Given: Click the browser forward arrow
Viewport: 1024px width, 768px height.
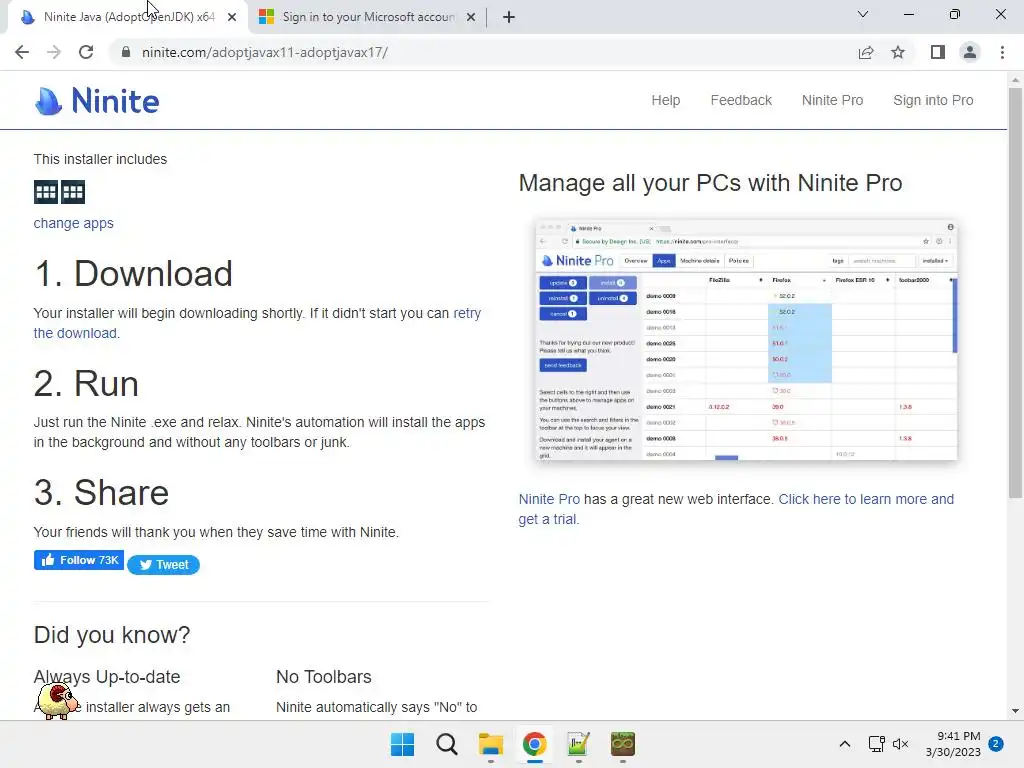Looking at the screenshot, I should click(x=54, y=52).
